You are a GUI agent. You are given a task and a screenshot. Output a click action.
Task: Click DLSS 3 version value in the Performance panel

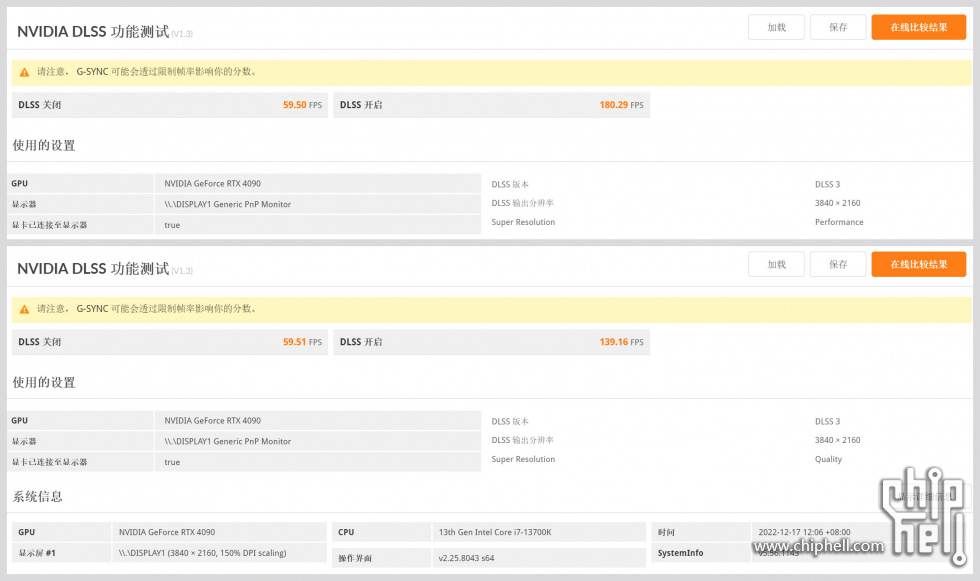tap(828, 184)
